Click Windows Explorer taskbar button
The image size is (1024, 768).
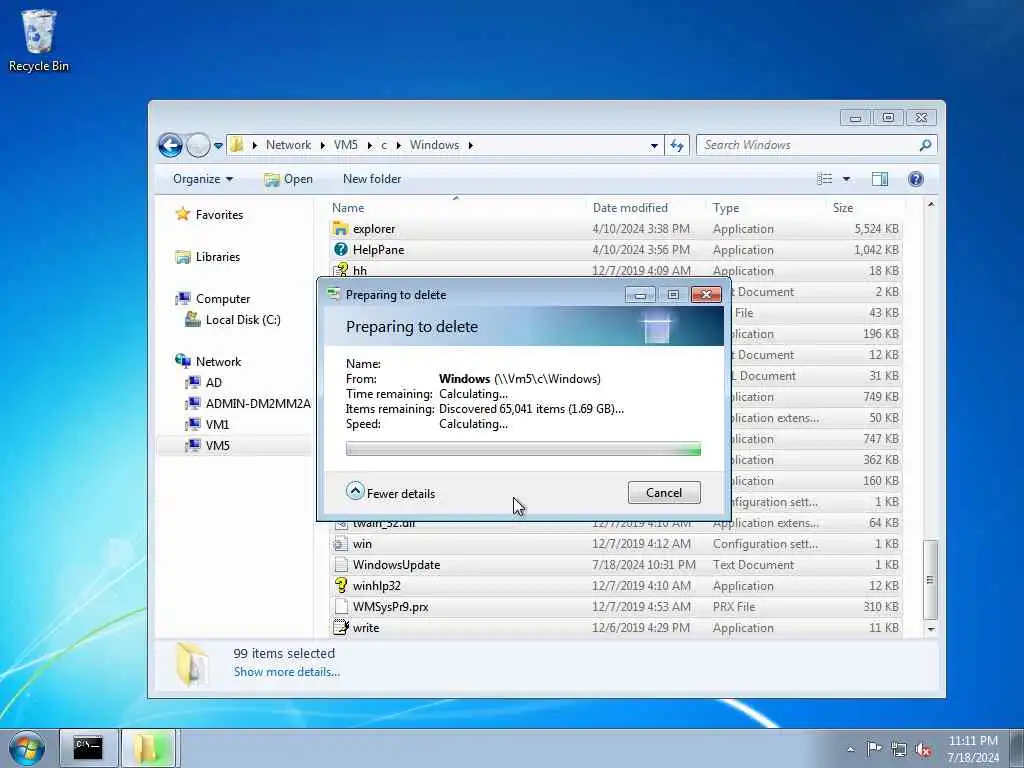coord(148,748)
